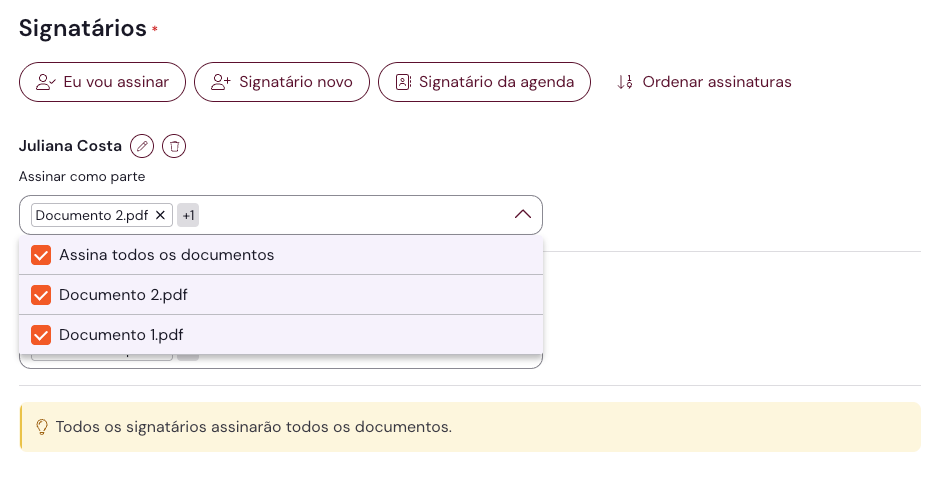Delete Juliana Costa with the trash icon

[x=174, y=146]
